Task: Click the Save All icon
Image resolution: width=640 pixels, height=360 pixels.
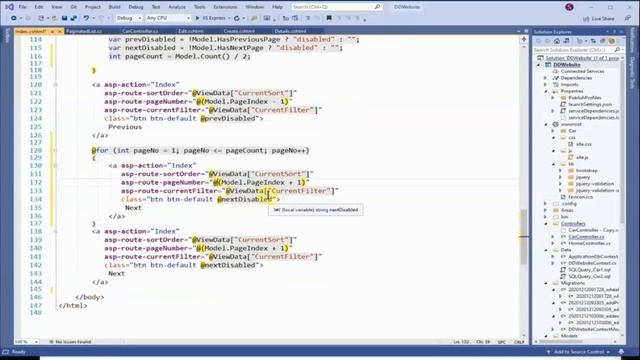Action: point(73,18)
